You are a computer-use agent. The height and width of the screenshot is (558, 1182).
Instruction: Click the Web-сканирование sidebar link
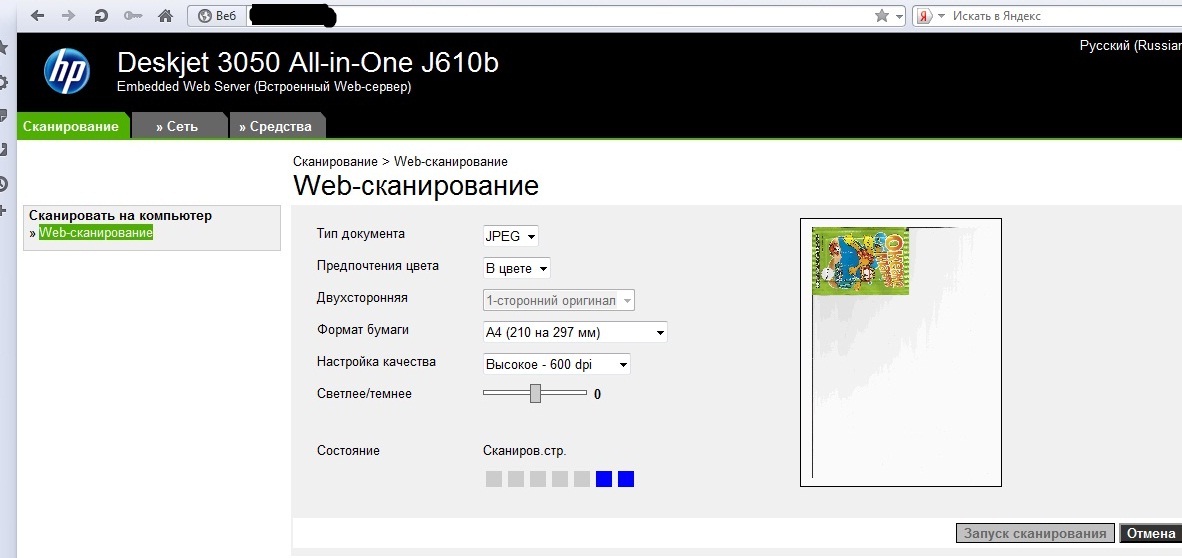pyautogui.click(x=96, y=233)
